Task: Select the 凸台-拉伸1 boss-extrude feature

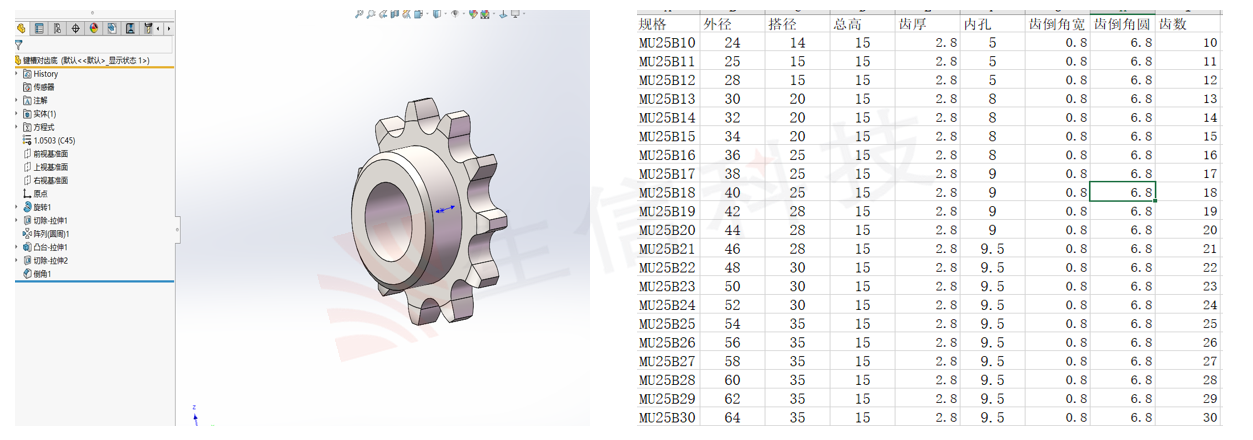Action: [45, 247]
